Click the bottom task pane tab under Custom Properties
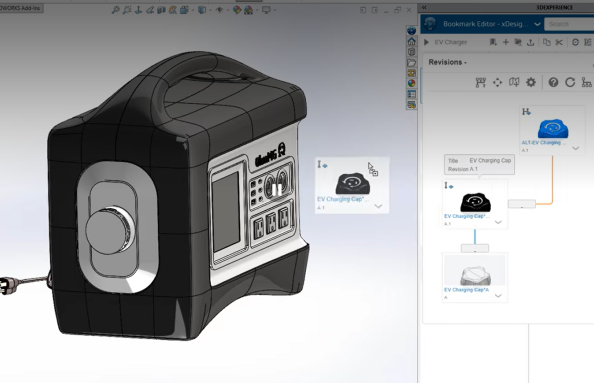Viewport: 594px width, 383px height. point(411,104)
